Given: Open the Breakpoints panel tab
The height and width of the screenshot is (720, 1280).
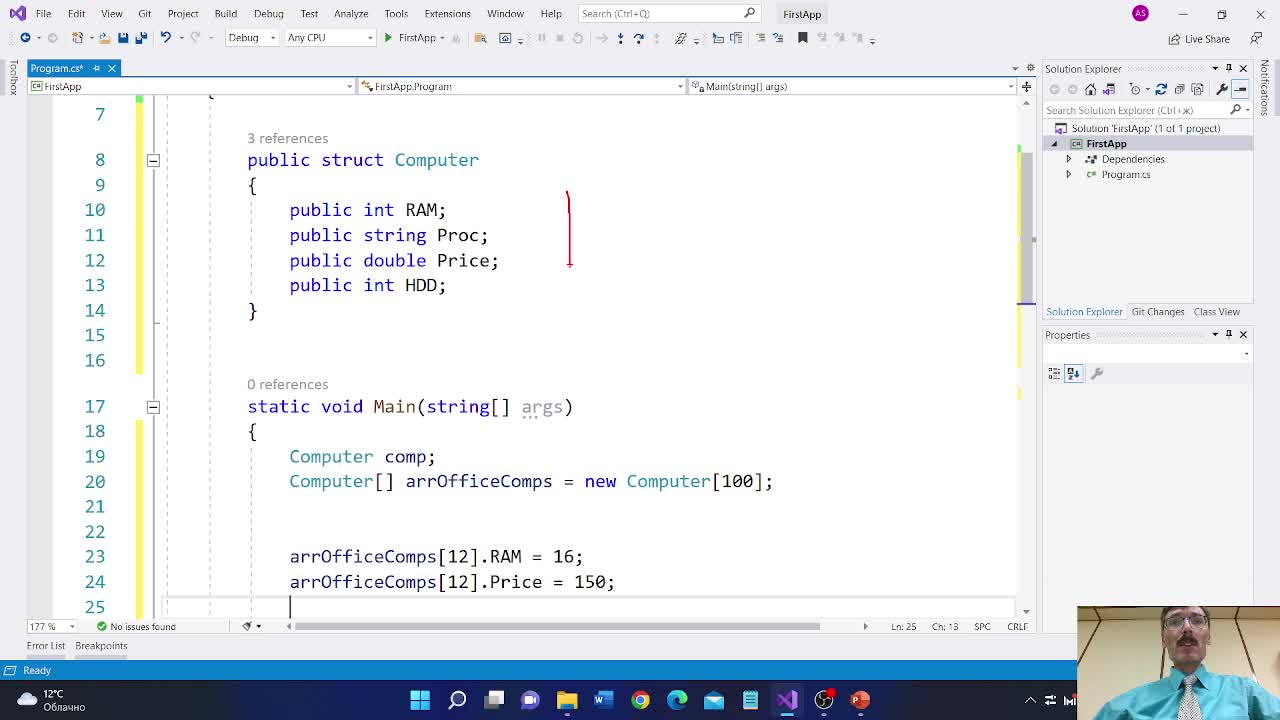Looking at the screenshot, I should coord(101,646).
